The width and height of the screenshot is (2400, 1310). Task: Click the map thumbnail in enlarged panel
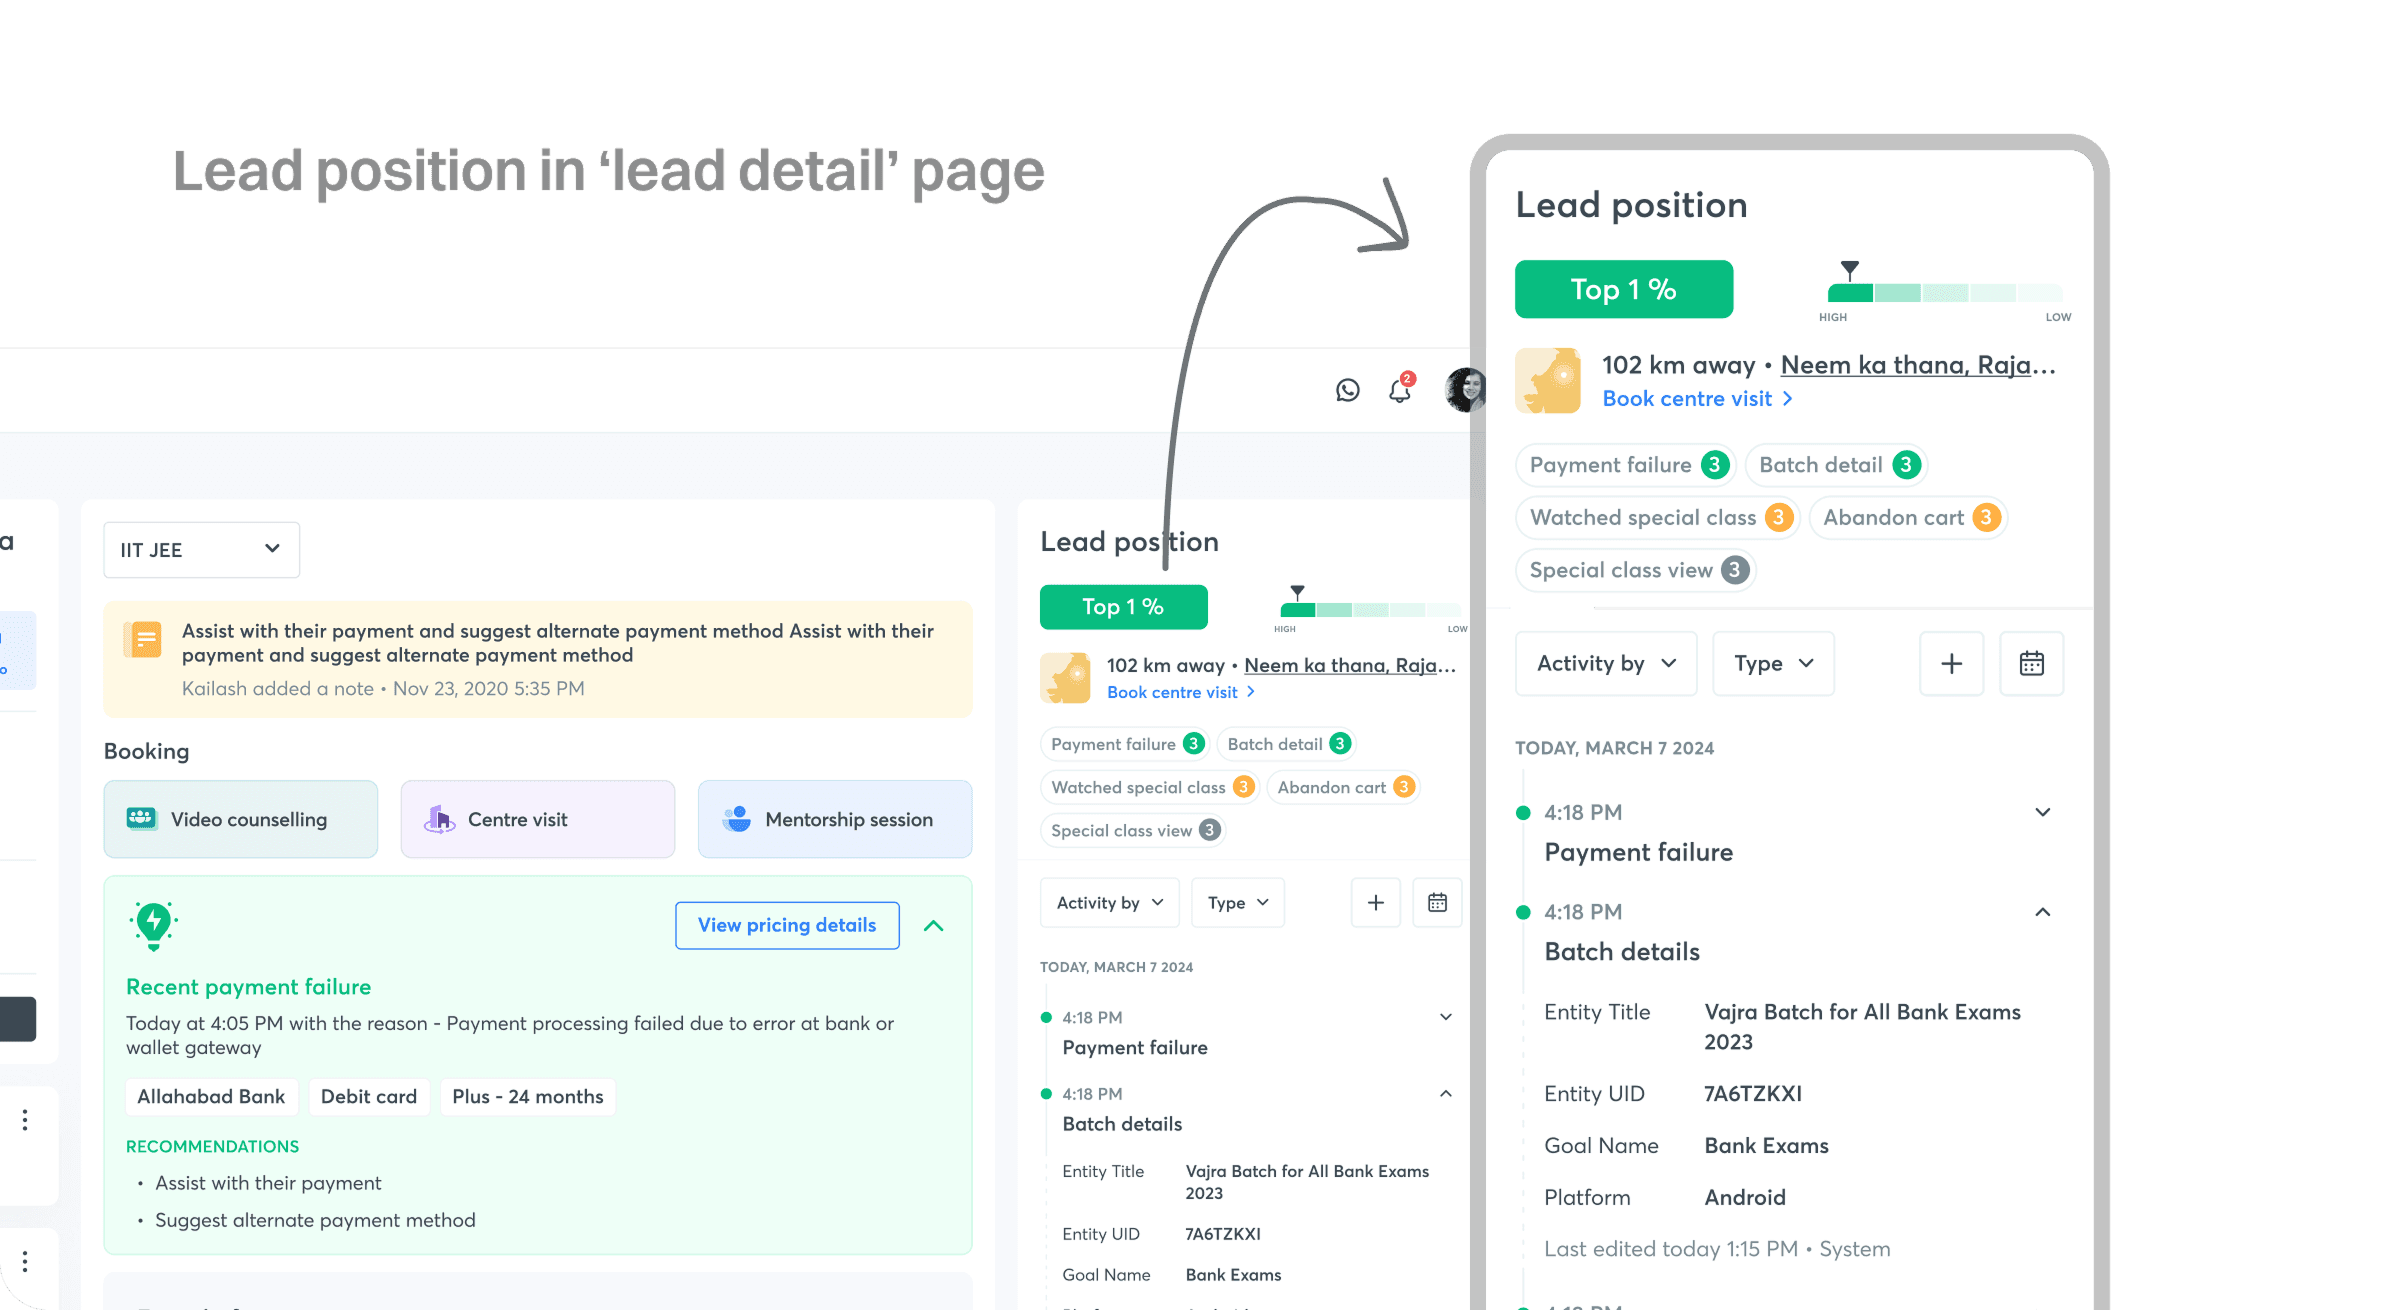click(x=1548, y=380)
